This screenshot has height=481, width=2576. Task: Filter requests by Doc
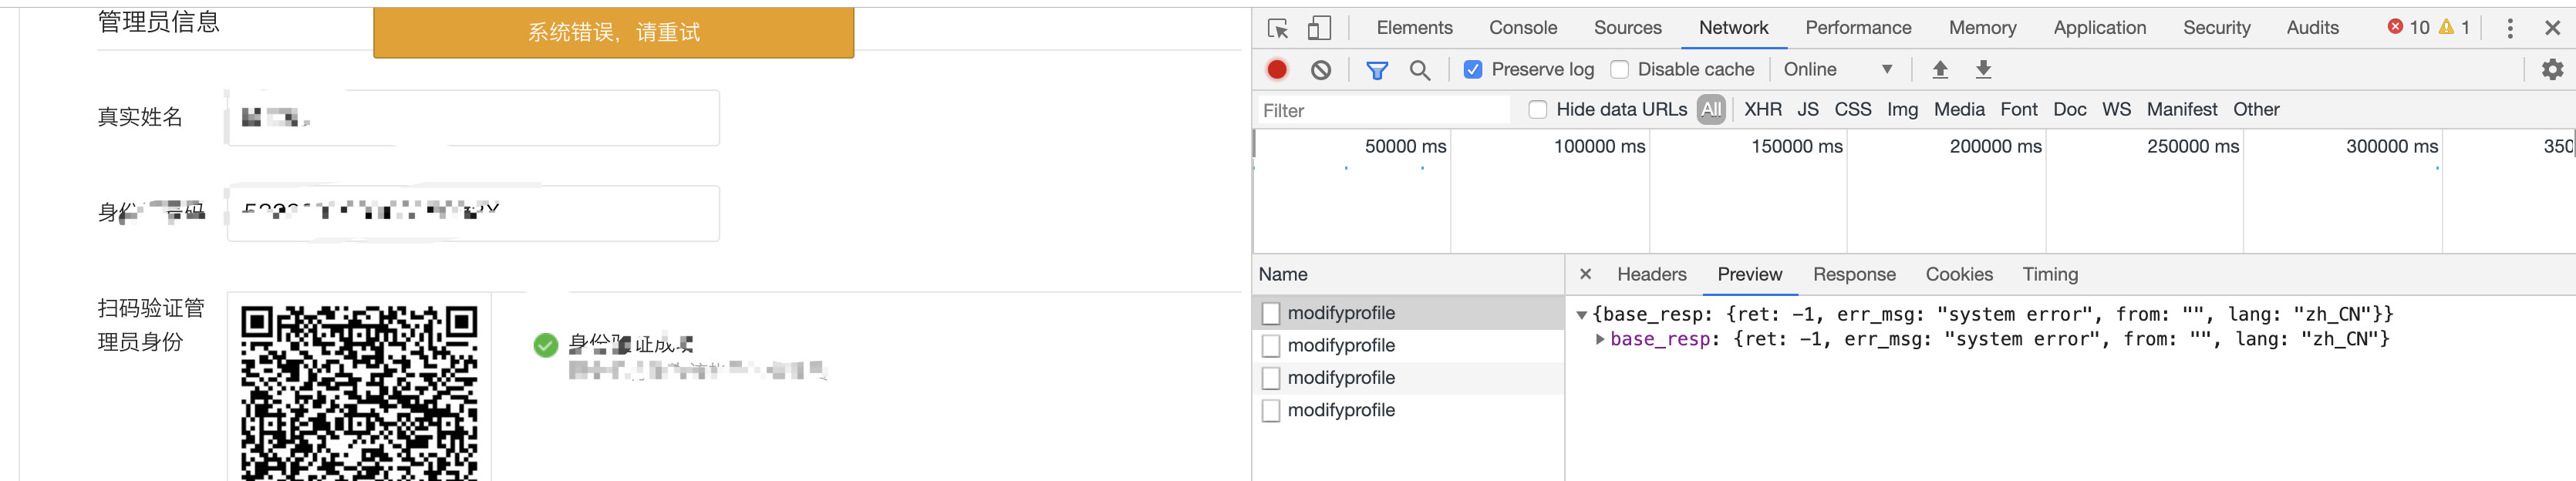click(x=2070, y=109)
